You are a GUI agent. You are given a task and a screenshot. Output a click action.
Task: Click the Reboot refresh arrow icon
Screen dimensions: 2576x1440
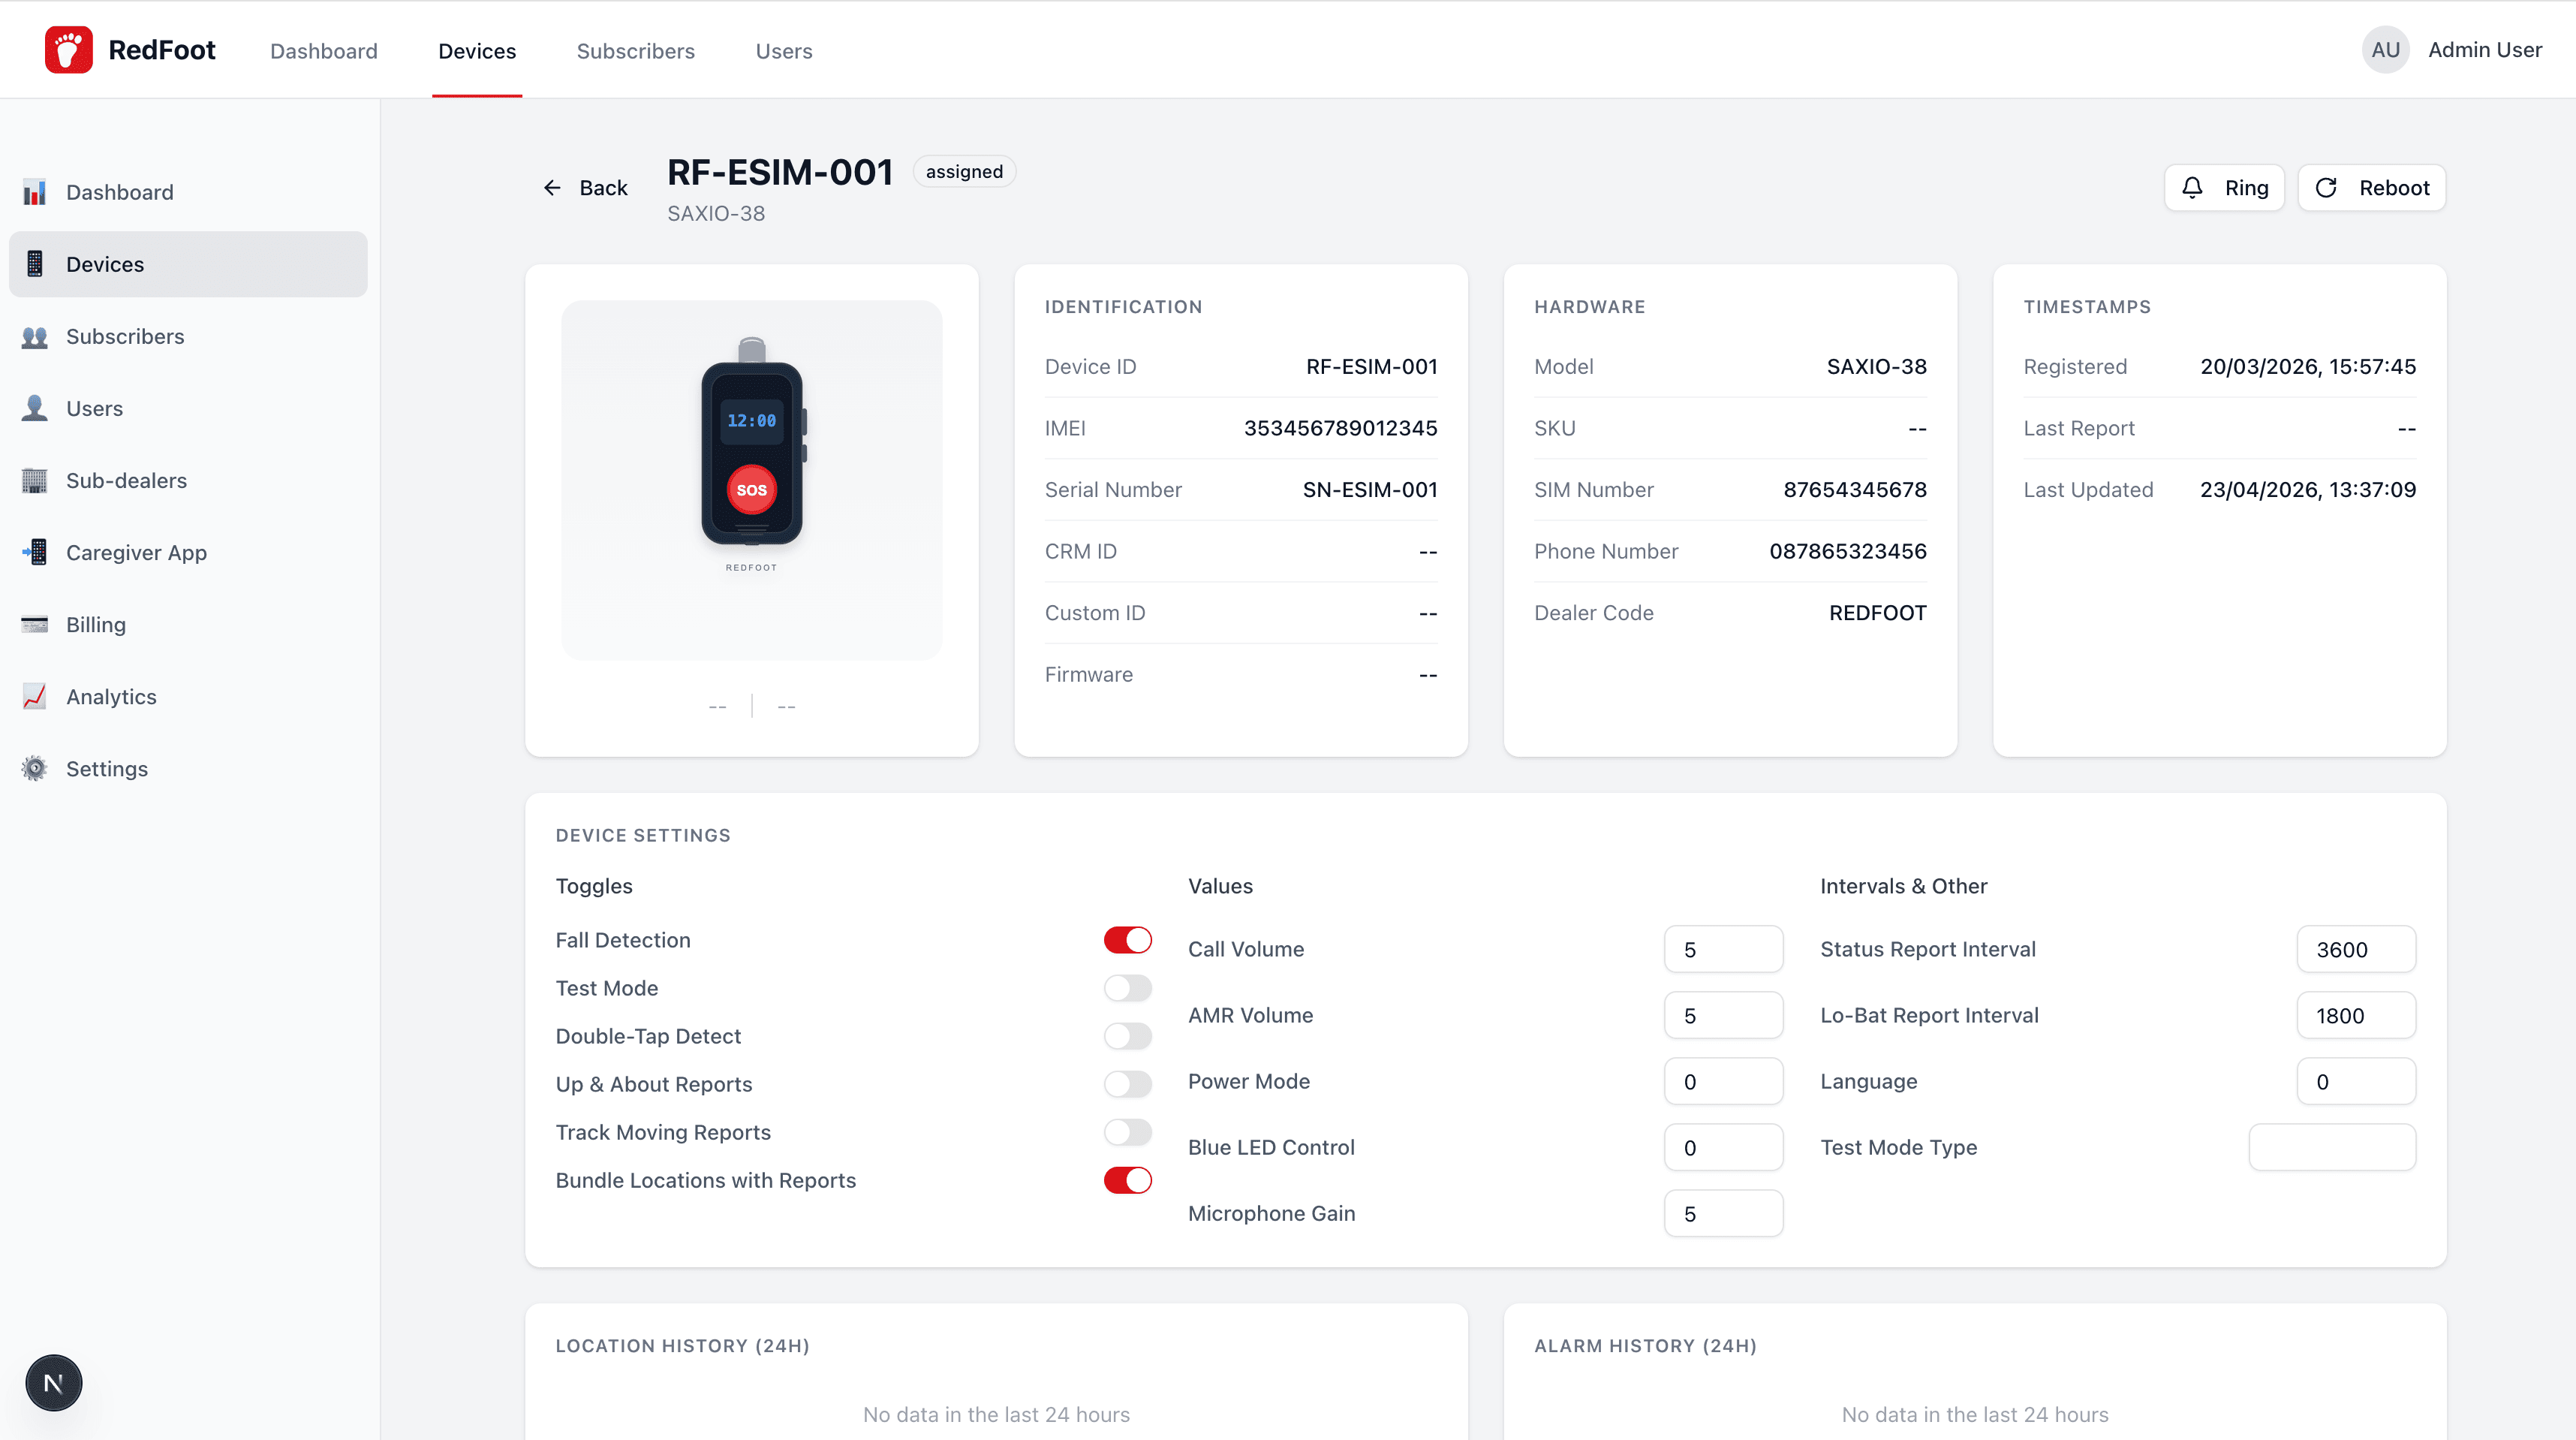tap(2326, 188)
